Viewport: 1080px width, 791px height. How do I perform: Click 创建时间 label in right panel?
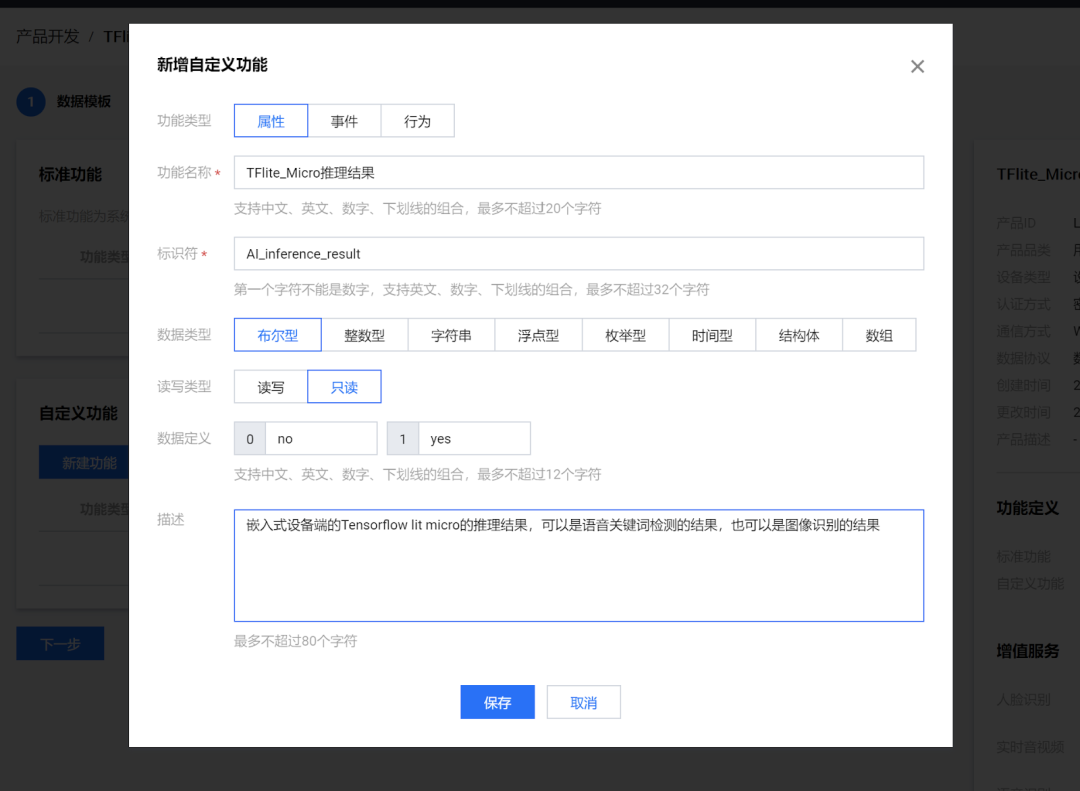(1024, 385)
